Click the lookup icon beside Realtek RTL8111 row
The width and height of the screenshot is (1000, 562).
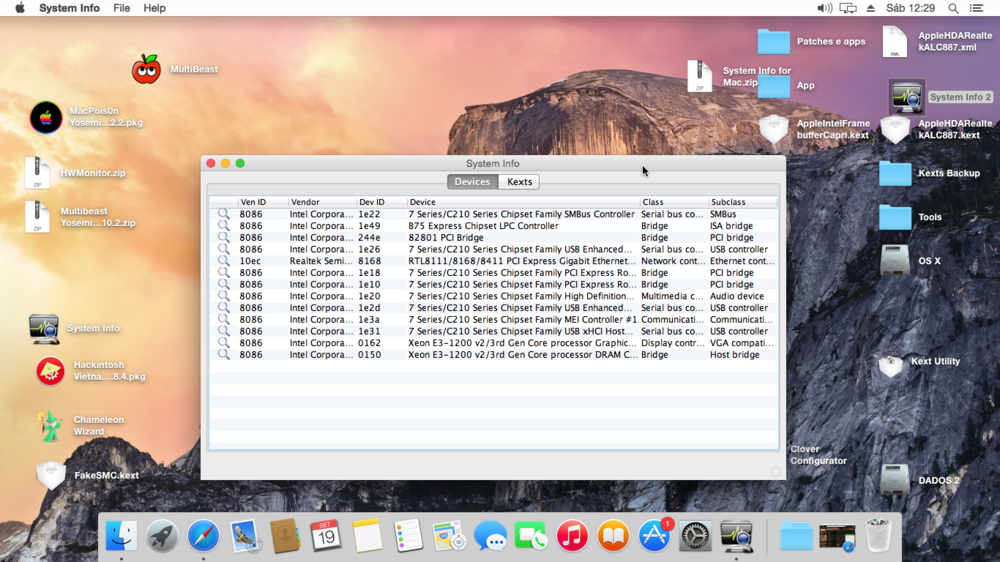(224, 261)
